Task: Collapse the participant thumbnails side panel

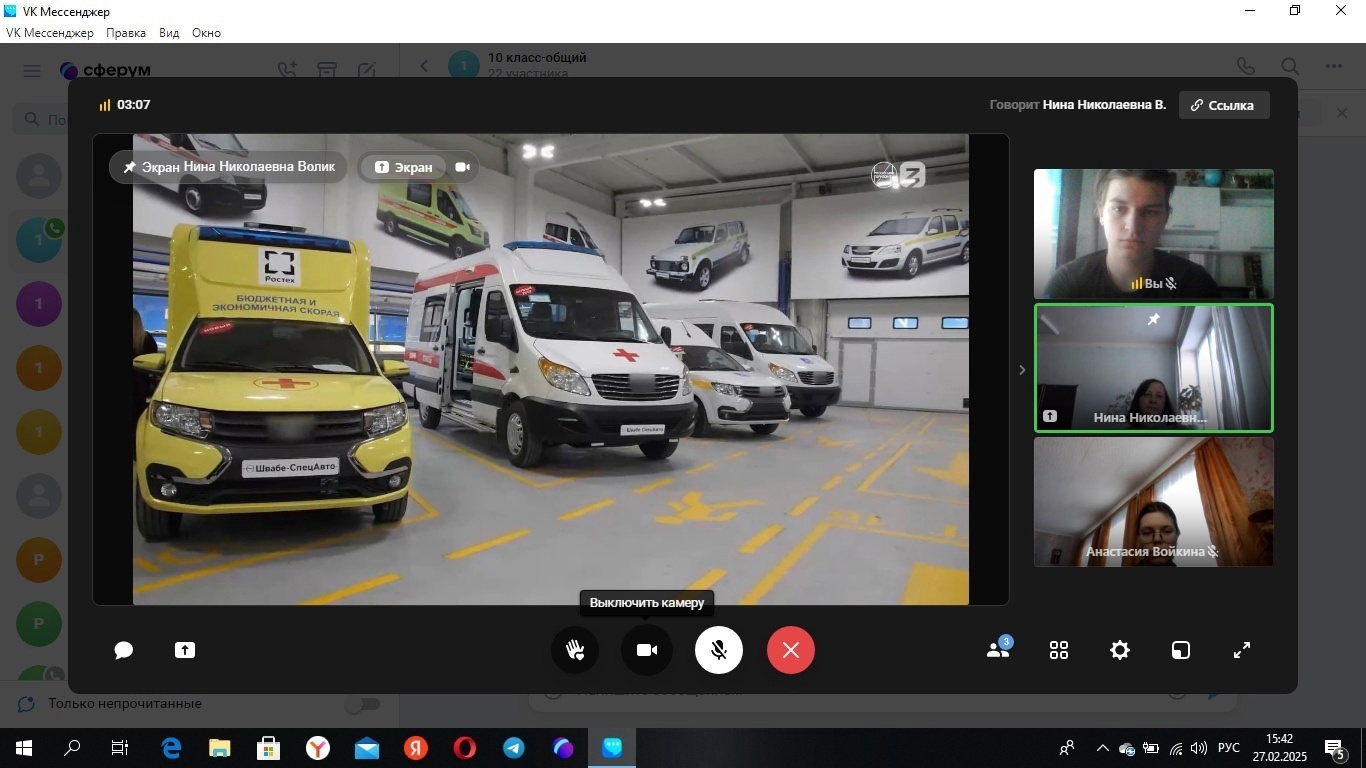Action: (x=1021, y=370)
